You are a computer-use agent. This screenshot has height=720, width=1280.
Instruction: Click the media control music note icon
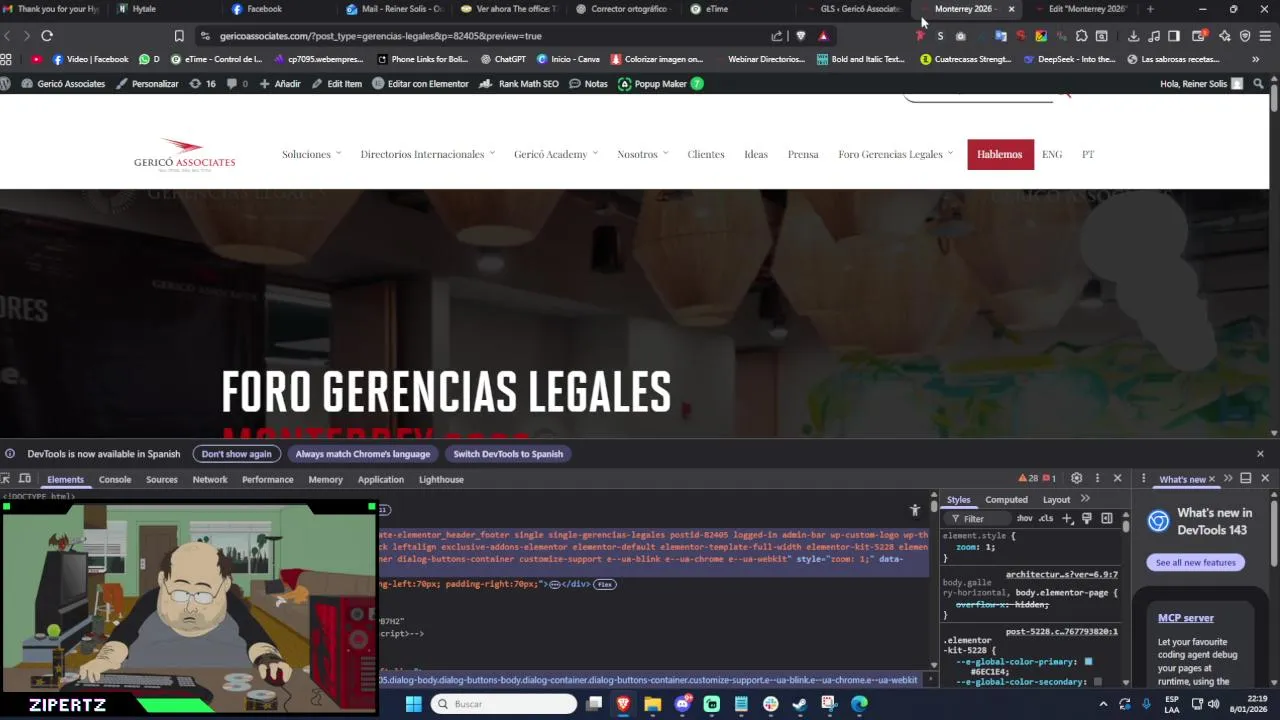tap(1154, 36)
